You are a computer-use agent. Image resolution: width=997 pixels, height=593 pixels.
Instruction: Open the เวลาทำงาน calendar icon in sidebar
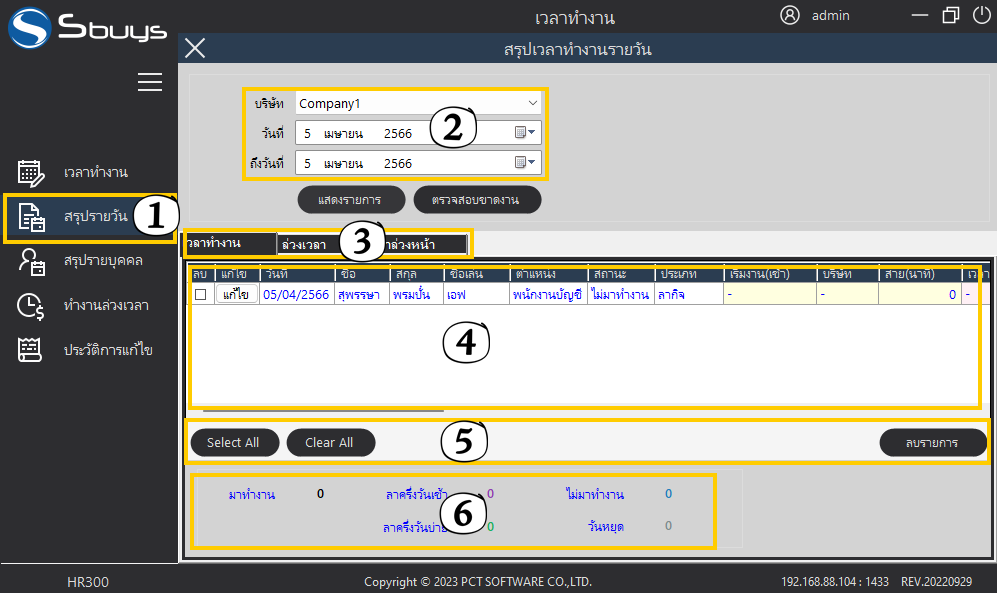(31, 173)
